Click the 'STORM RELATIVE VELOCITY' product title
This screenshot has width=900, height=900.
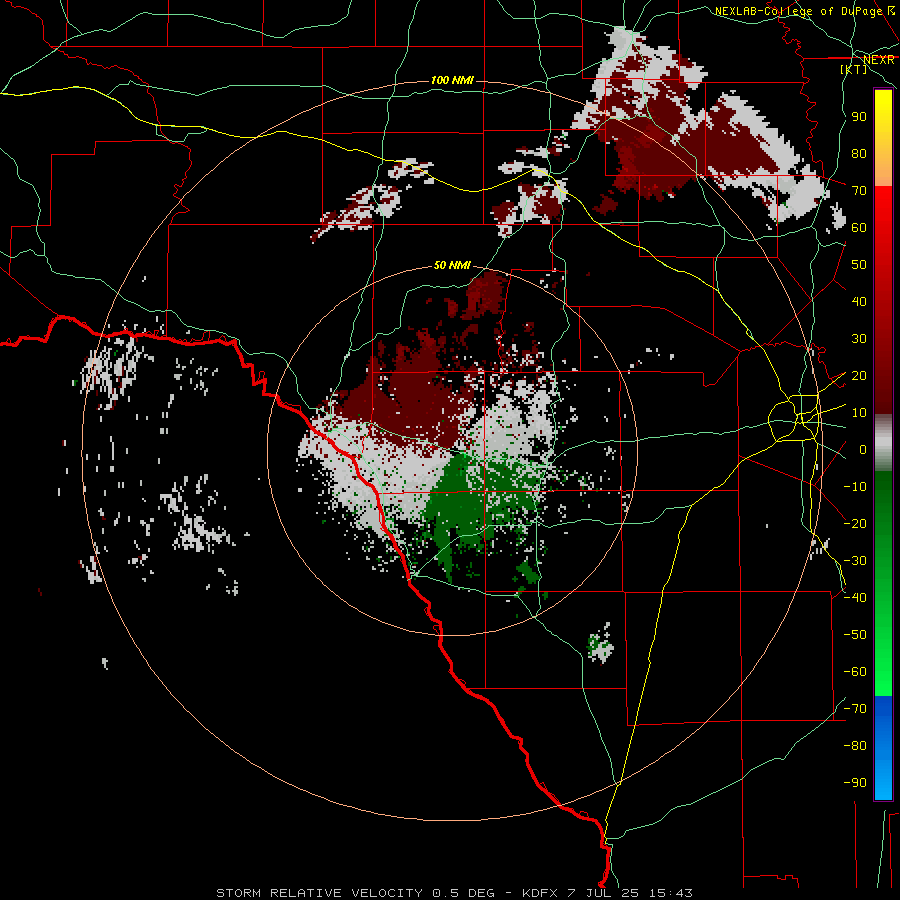point(320,893)
